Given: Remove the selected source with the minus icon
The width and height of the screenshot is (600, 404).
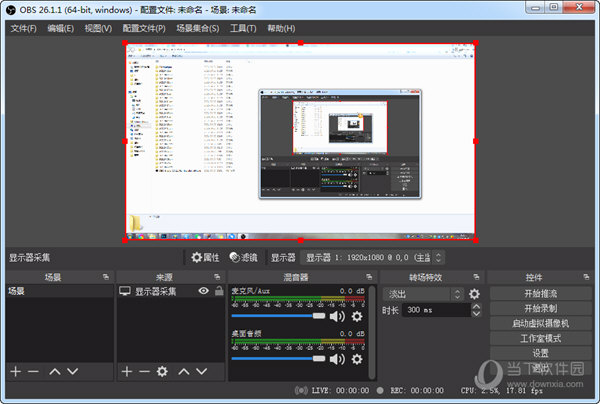Looking at the screenshot, I should coord(144,371).
